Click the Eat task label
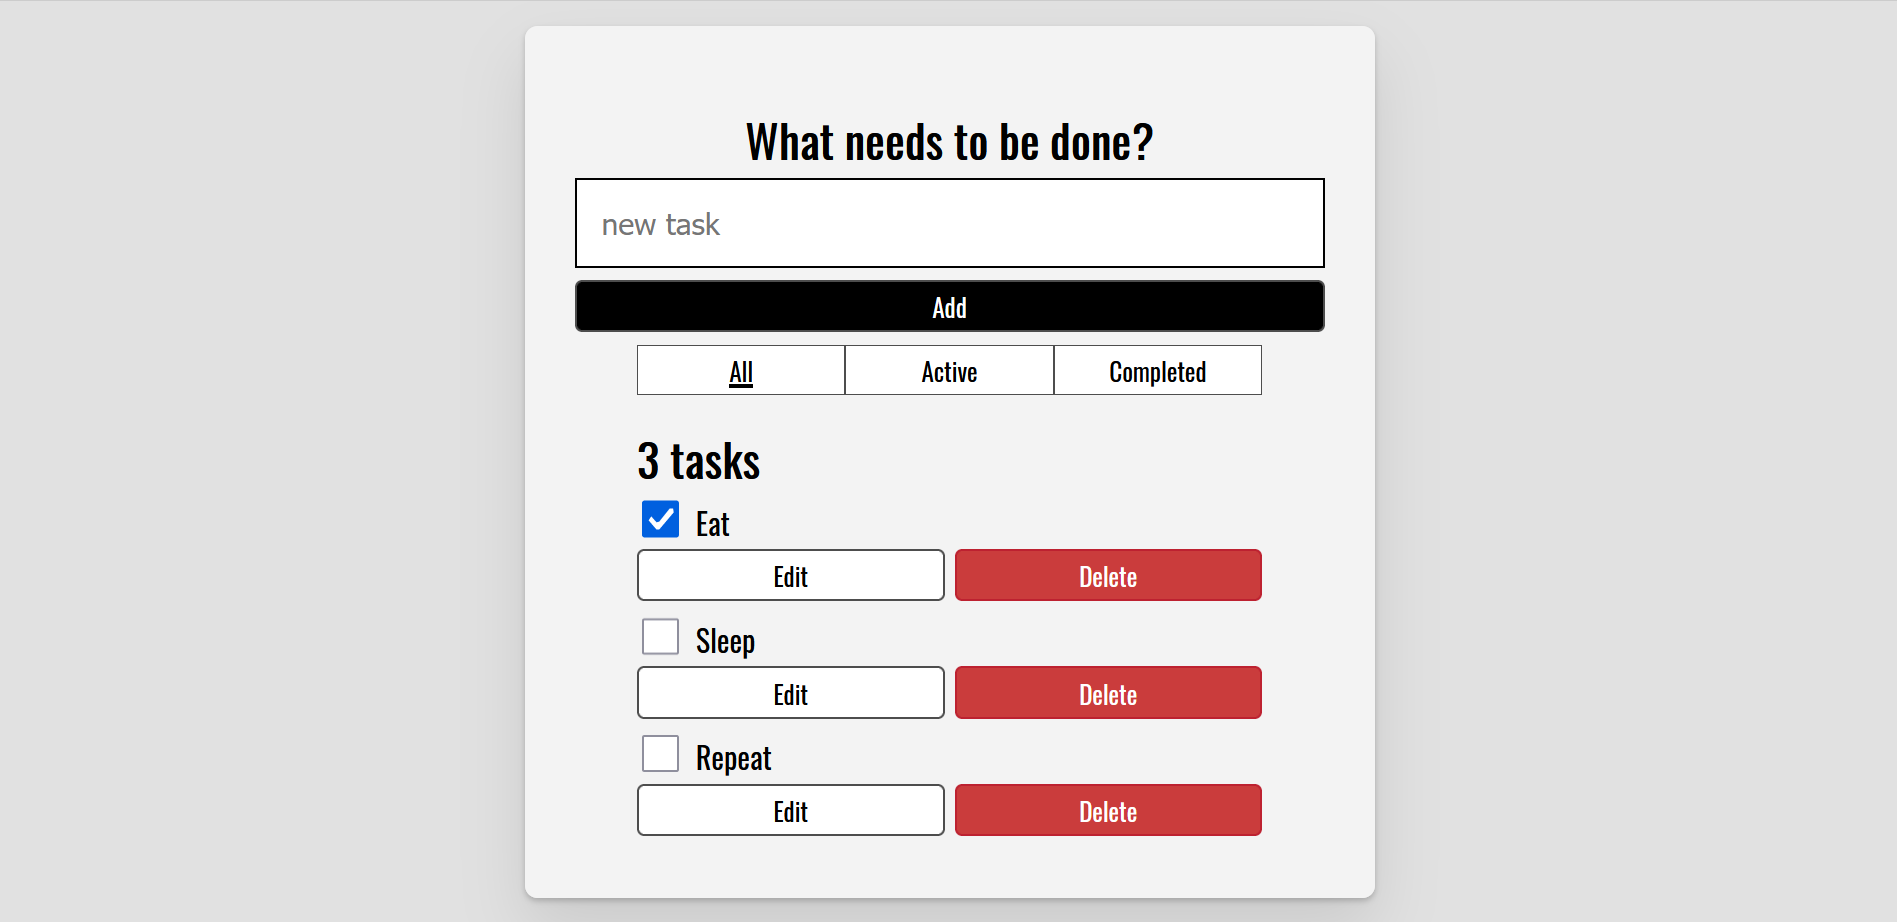1897x922 pixels. (x=712, y=524)
